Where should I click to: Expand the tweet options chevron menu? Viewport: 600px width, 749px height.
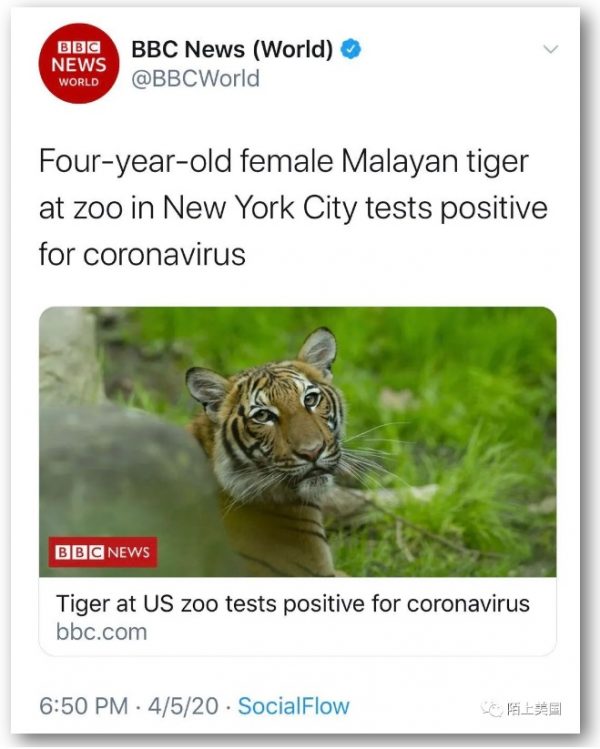551,49
